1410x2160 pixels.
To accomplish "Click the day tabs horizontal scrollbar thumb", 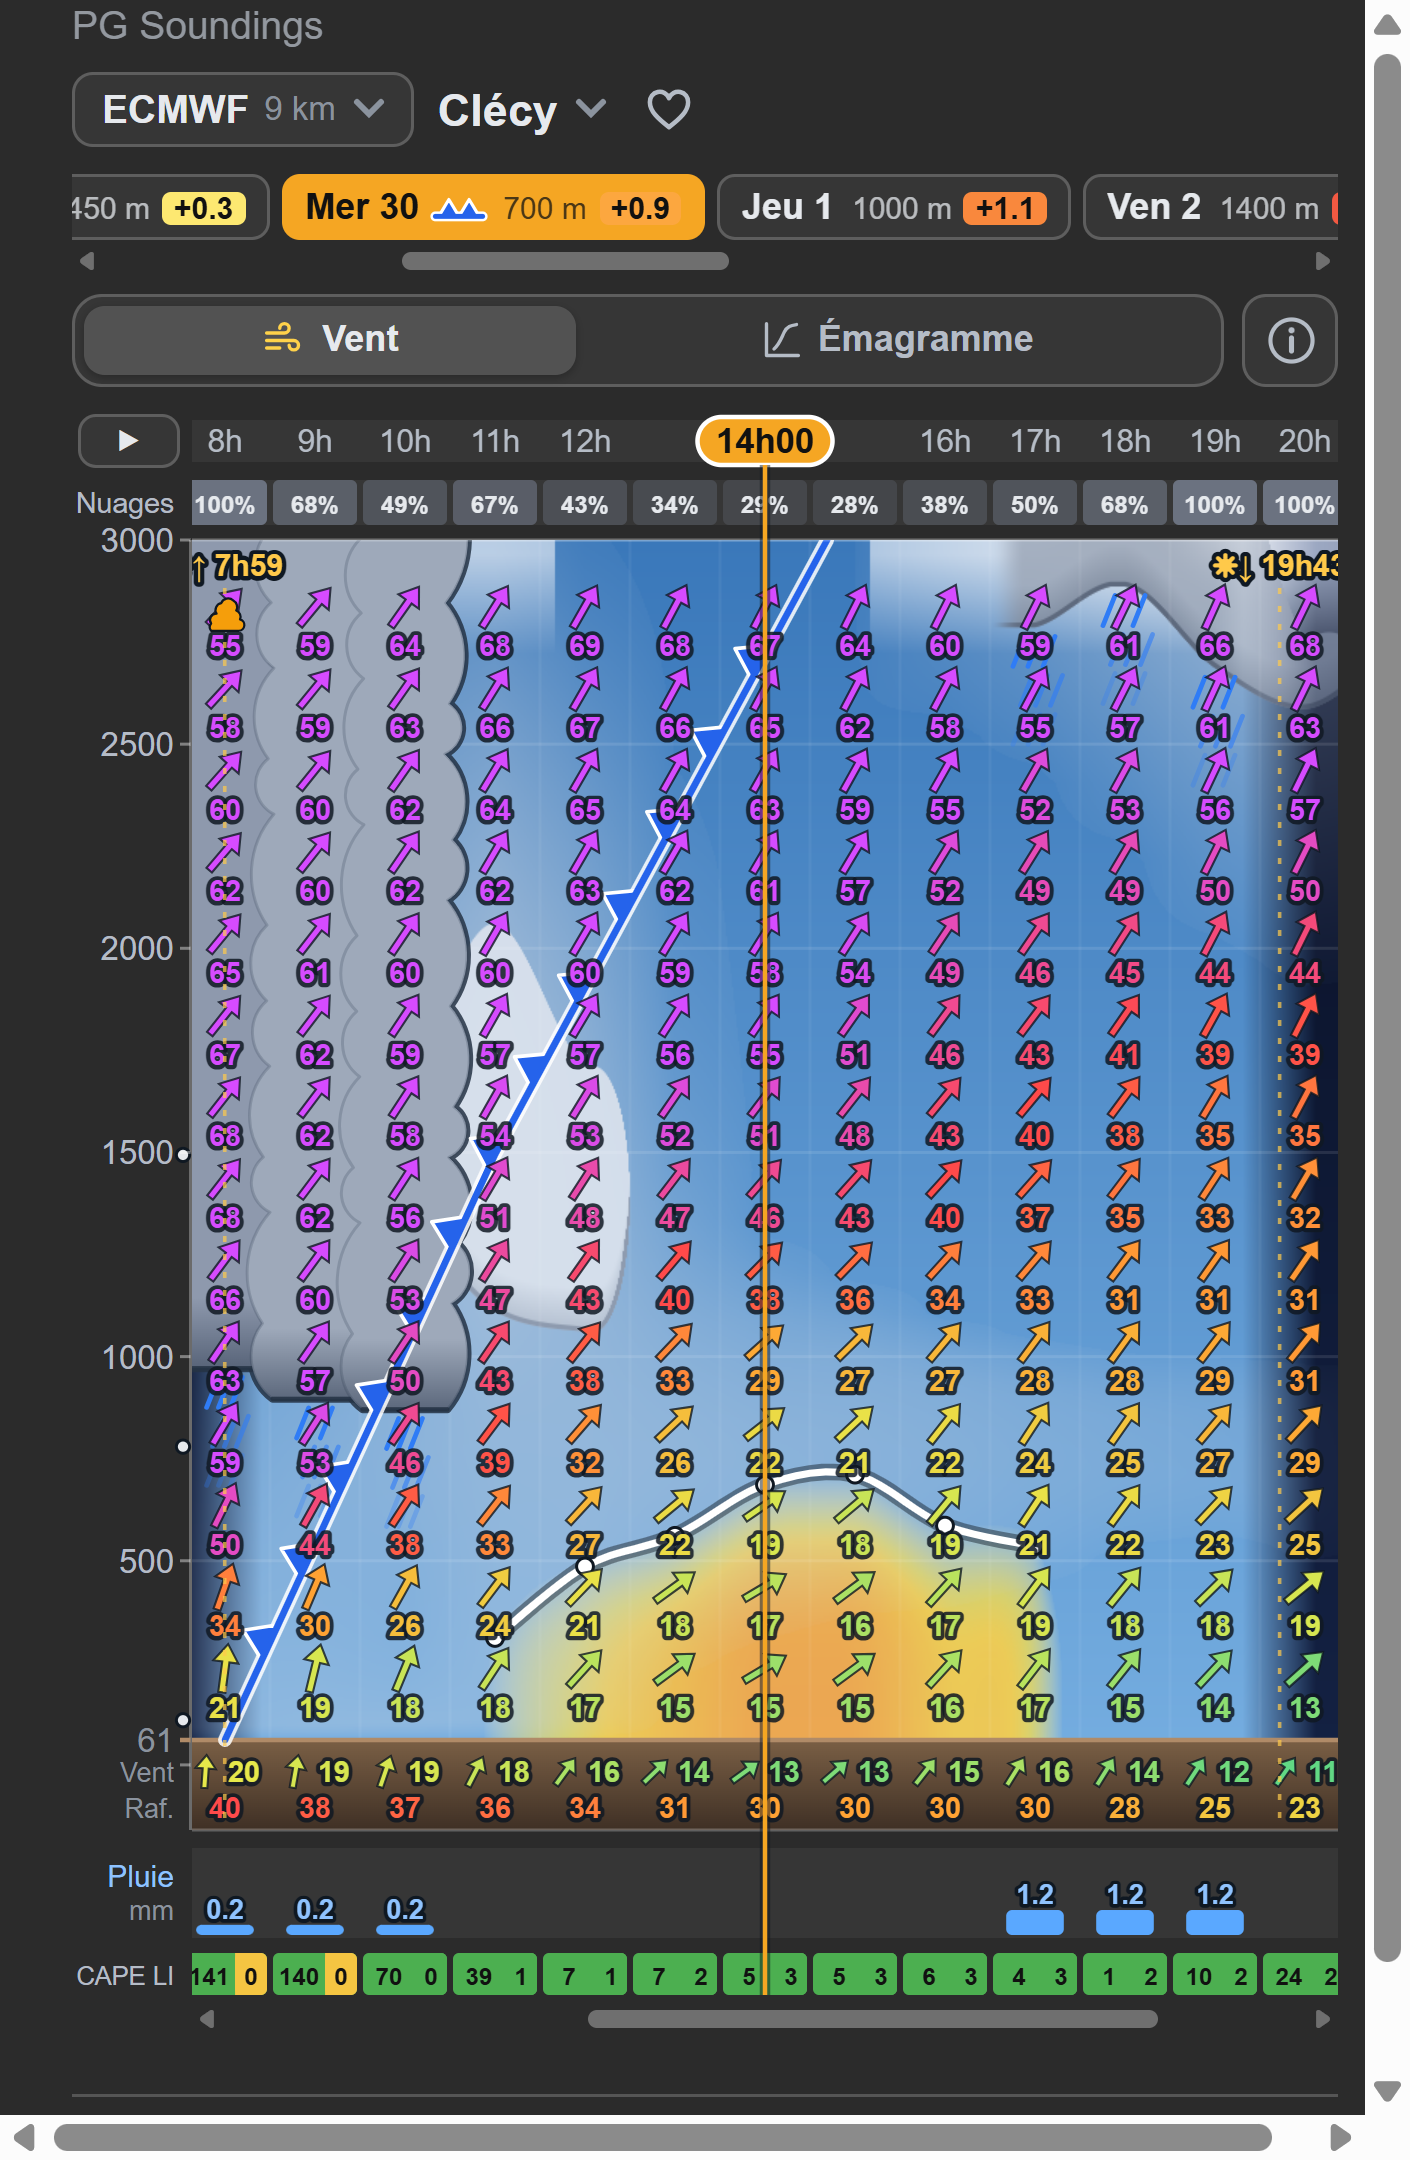I will click(565, 261).
